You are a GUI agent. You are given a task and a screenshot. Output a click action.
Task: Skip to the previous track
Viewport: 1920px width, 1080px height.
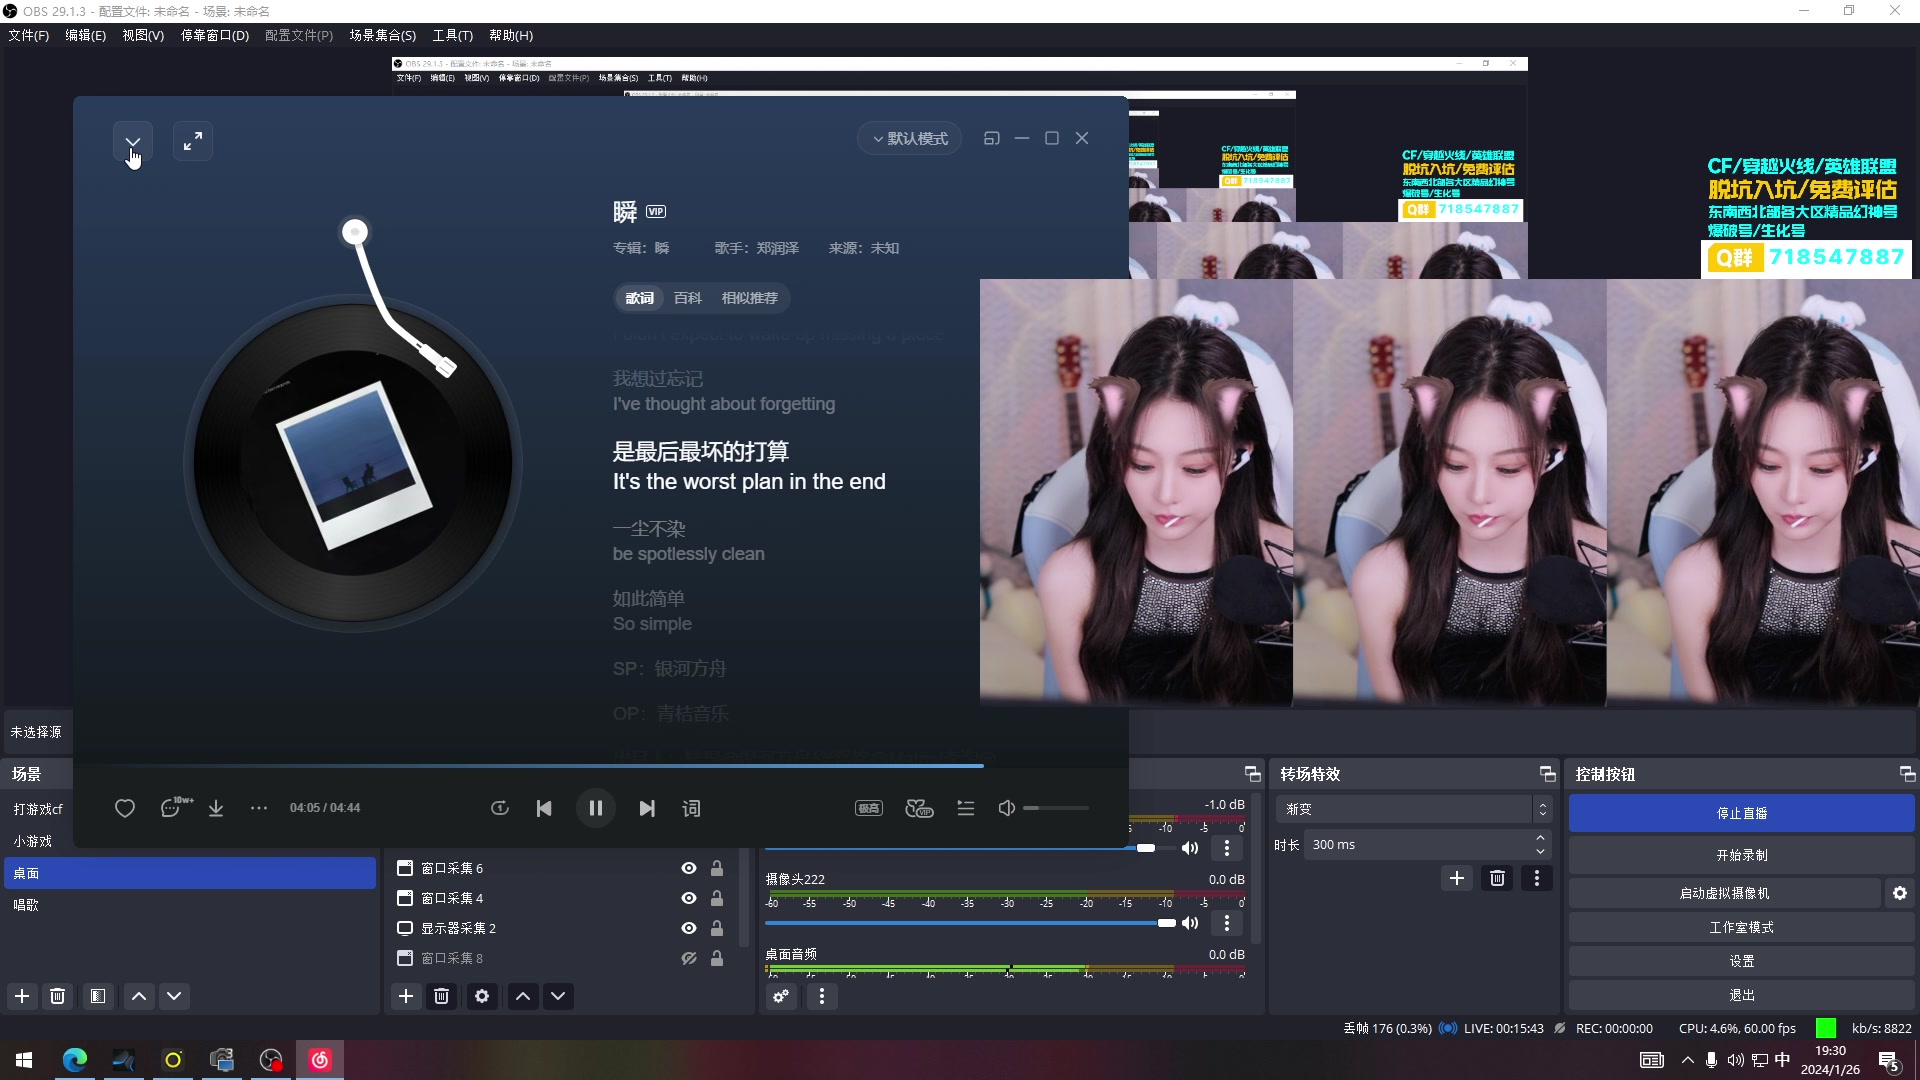544,808
